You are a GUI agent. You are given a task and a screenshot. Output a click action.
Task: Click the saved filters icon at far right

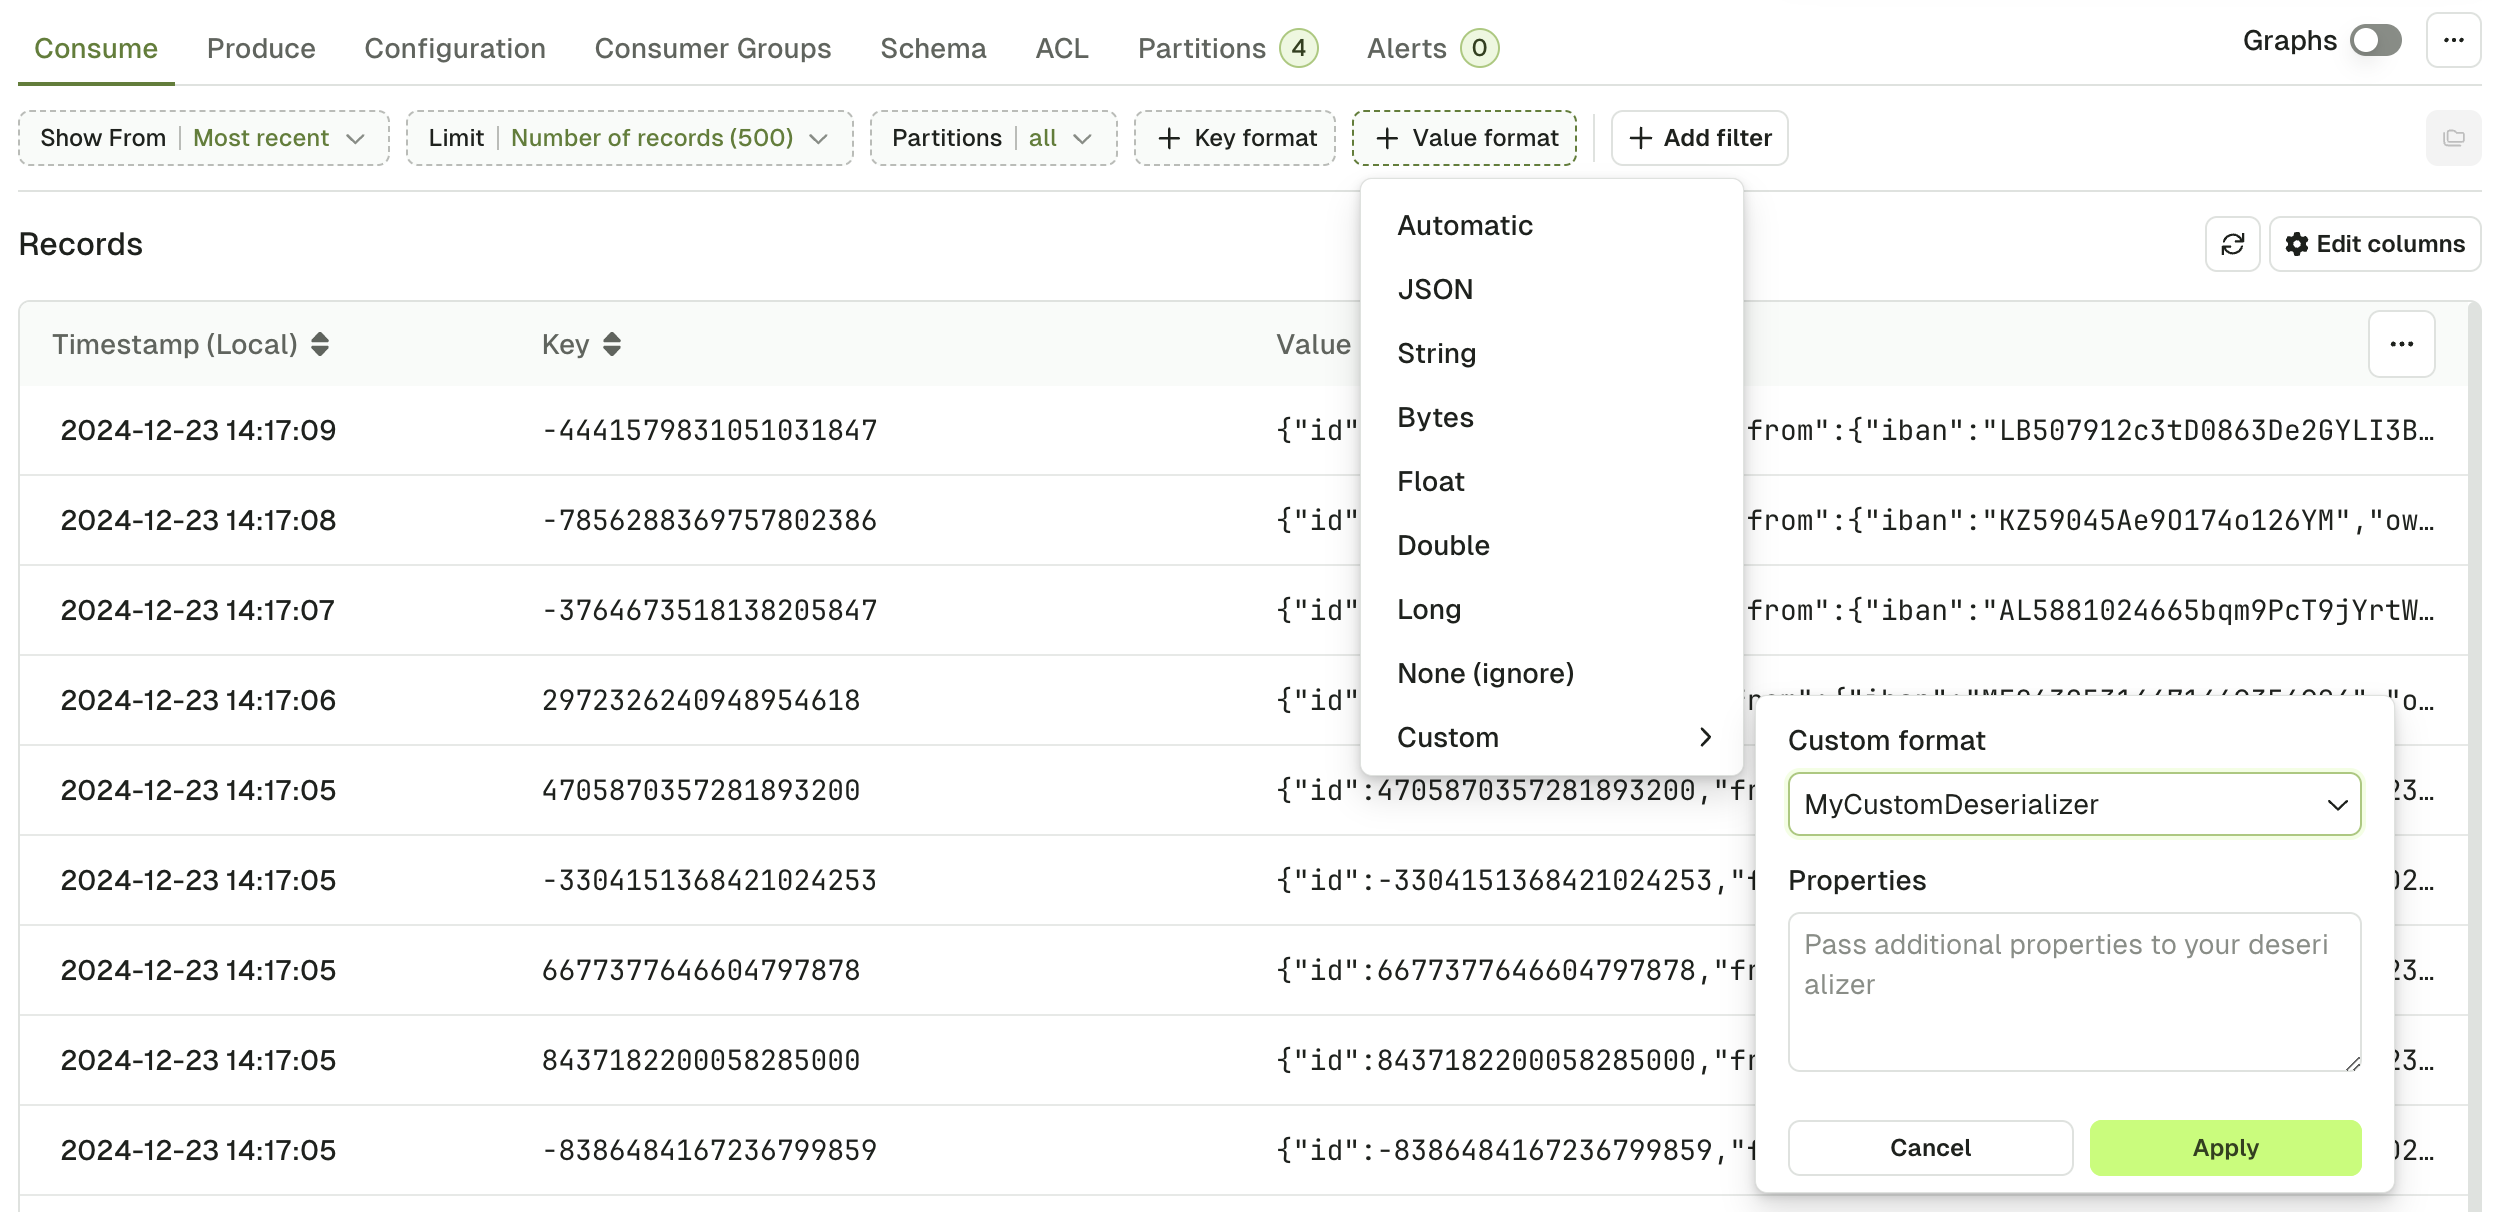[2453, 138]
